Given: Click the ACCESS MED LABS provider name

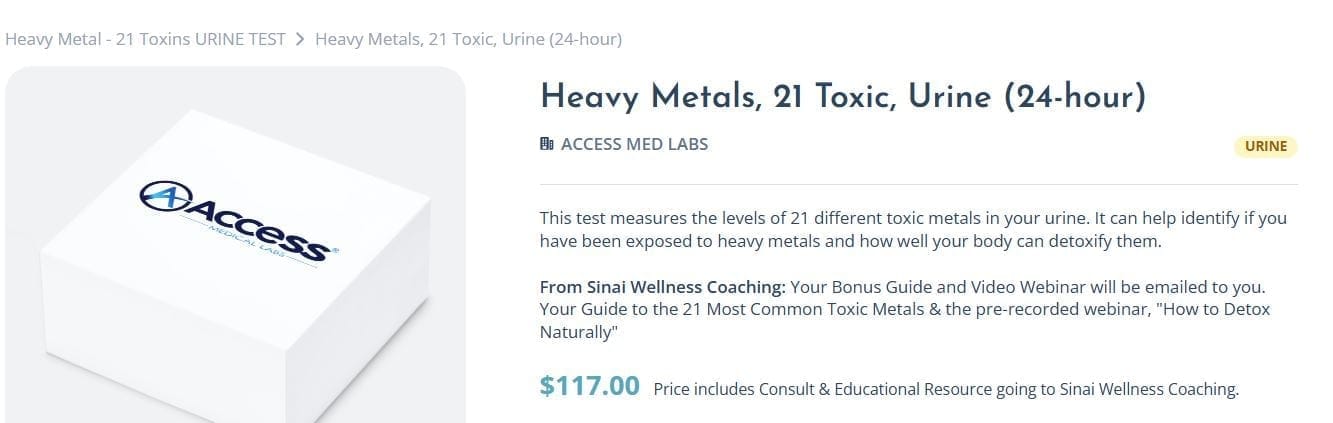Looking at the screenshot, I should pos(634,144).
